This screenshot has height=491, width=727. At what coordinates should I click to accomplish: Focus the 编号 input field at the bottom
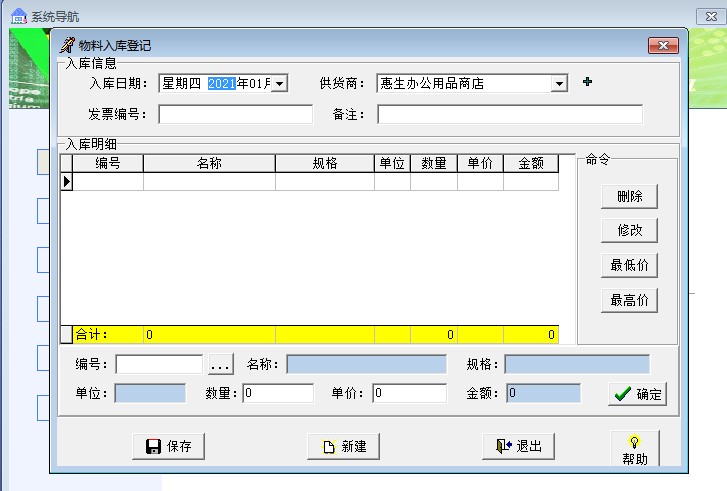click(159, 364)
